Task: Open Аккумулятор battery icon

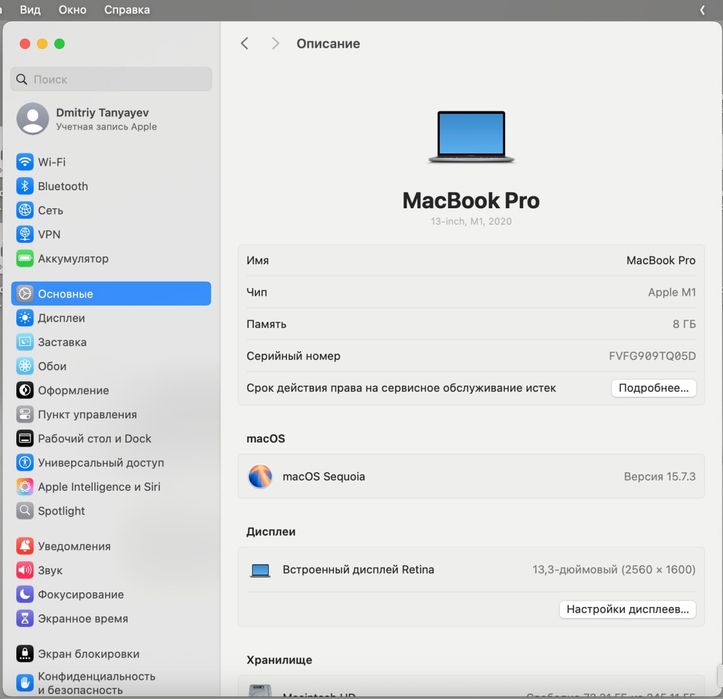Action: (24, 258)
